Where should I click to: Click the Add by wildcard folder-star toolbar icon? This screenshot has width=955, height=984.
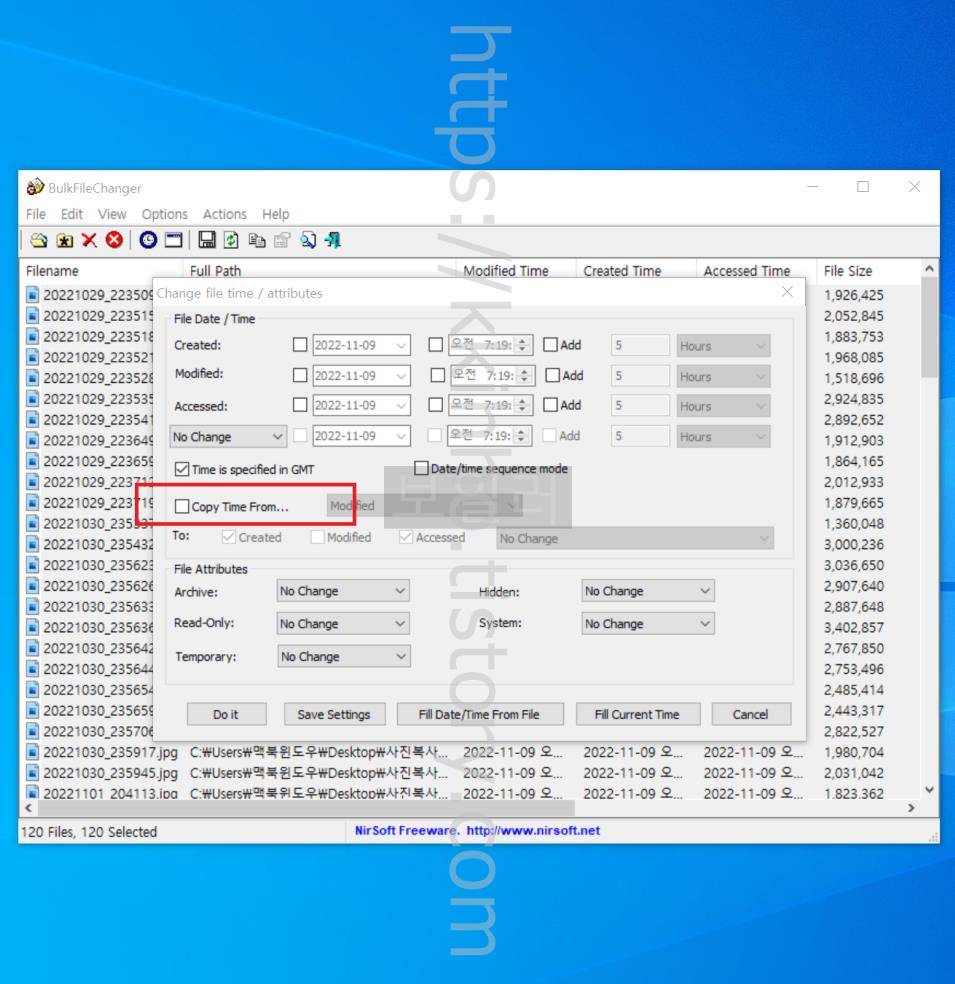tap(65, 240)
